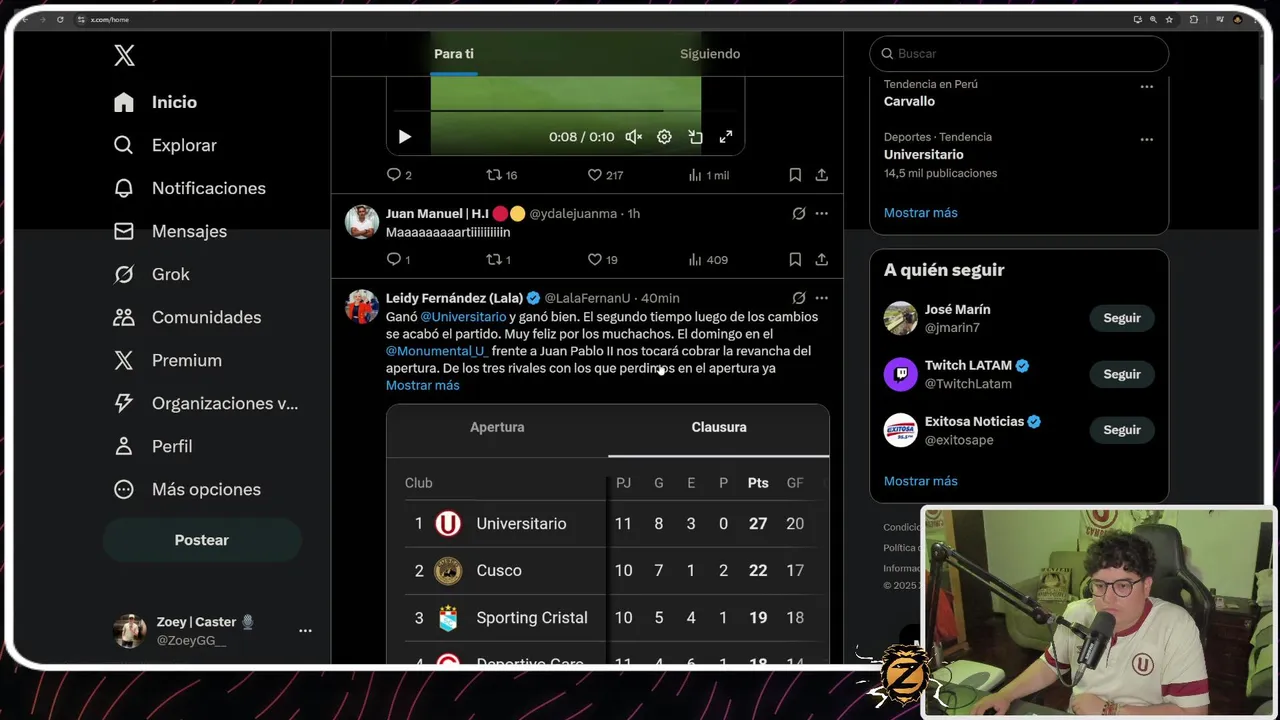Image resolution: width=1280 pixels, height=720 pixels.
Task: Open Inicio home in the sidebar
Action: (x=155, y=102)
